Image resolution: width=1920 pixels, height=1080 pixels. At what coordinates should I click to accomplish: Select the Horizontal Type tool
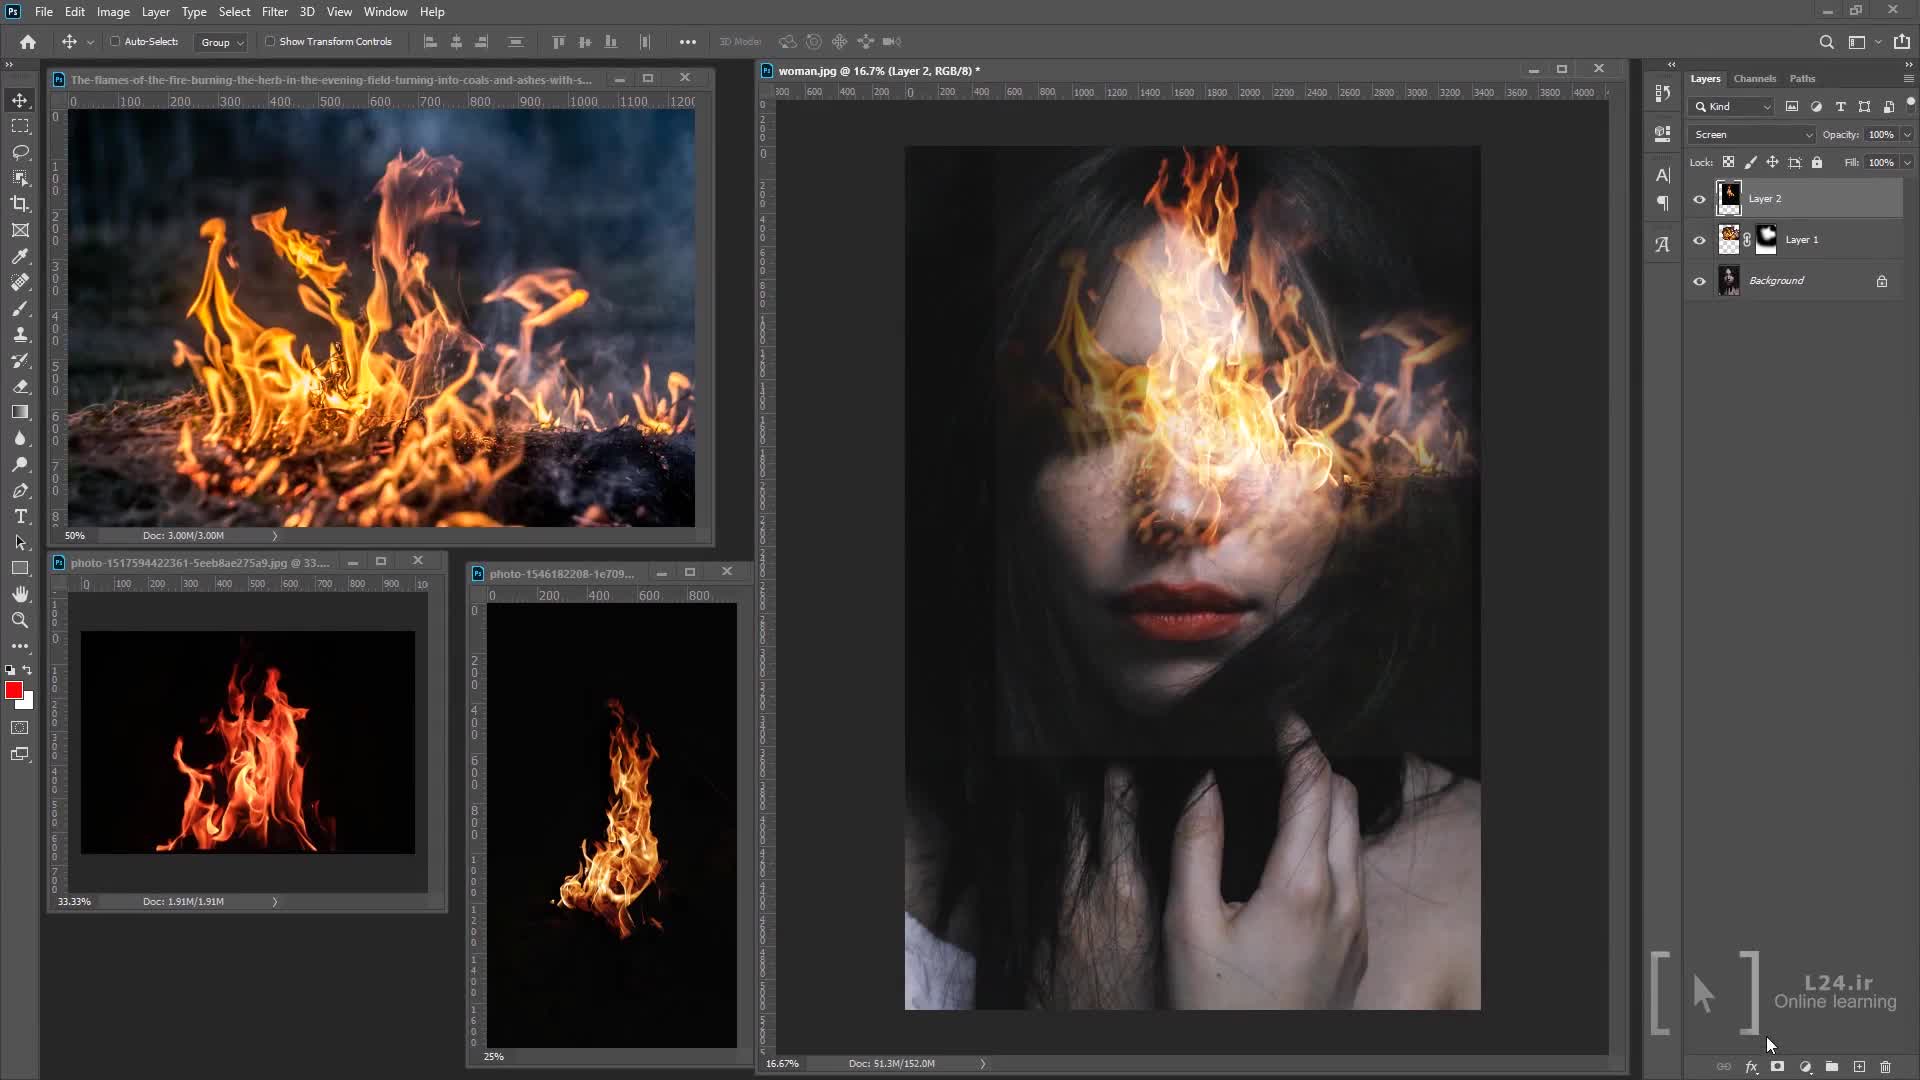pyautogui.click(x=20, y=516)
